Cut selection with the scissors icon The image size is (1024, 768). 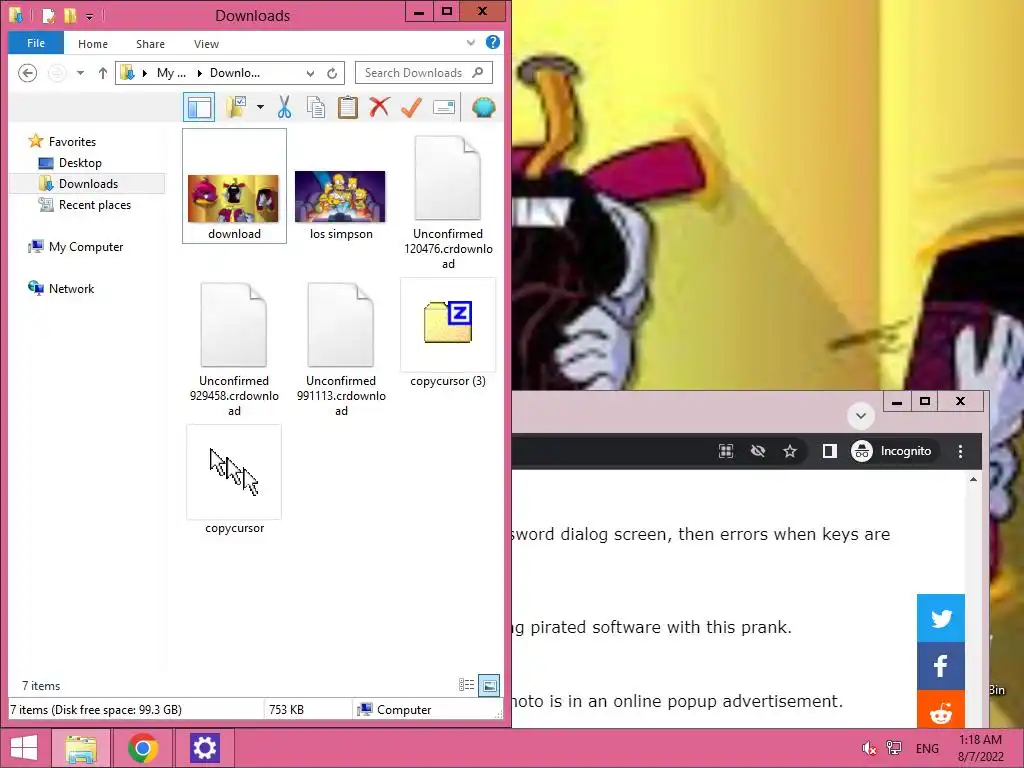[x=284, y=107]
